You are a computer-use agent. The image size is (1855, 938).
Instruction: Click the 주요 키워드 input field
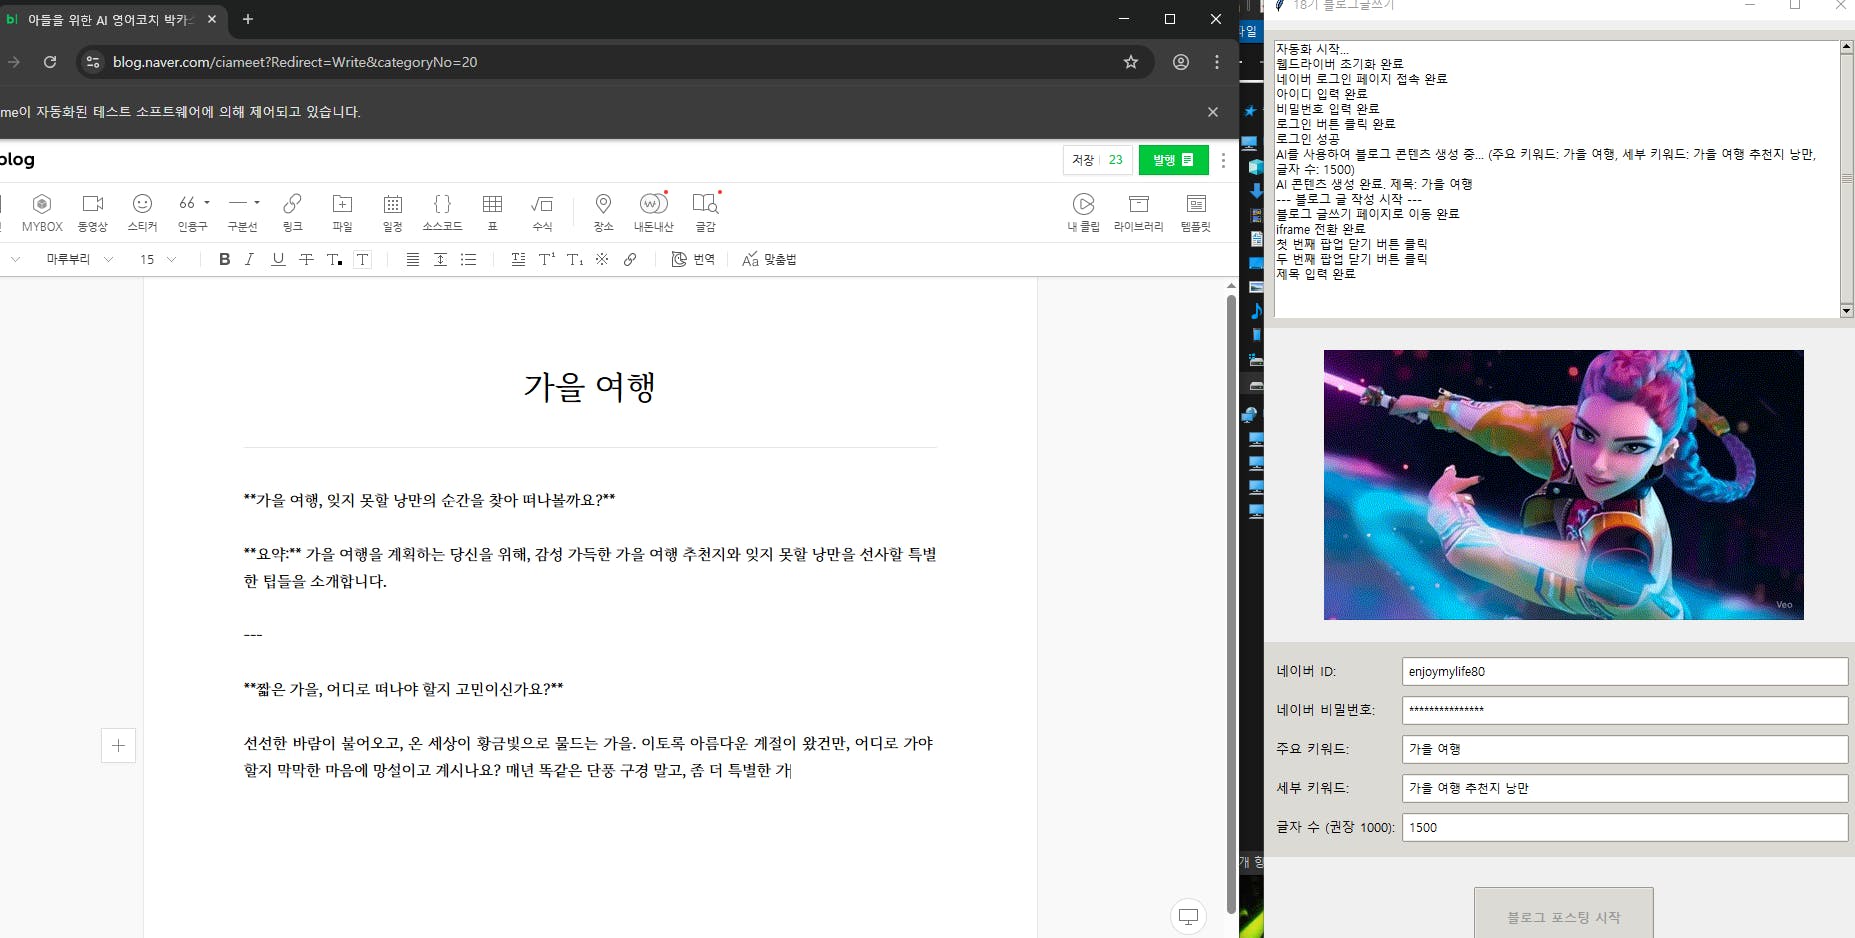point(1625,749)
